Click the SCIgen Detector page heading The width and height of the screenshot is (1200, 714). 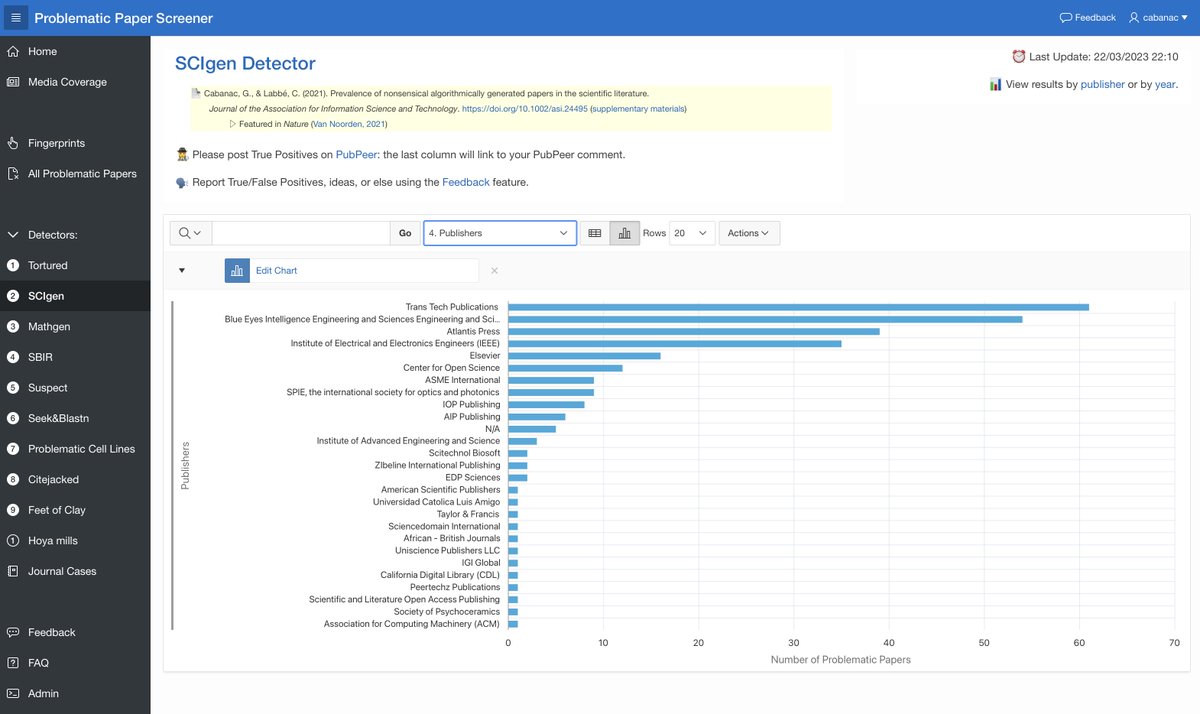click(245, 64)
